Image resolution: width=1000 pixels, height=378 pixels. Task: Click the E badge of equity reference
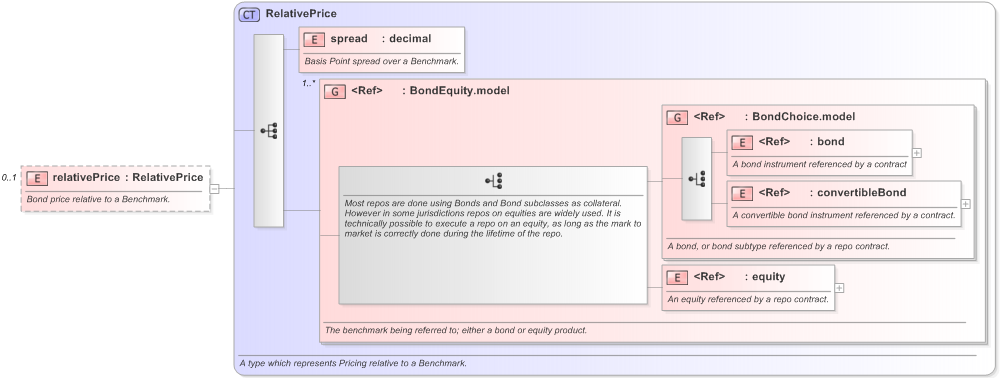pyautogui.click(x=677, y=277)
